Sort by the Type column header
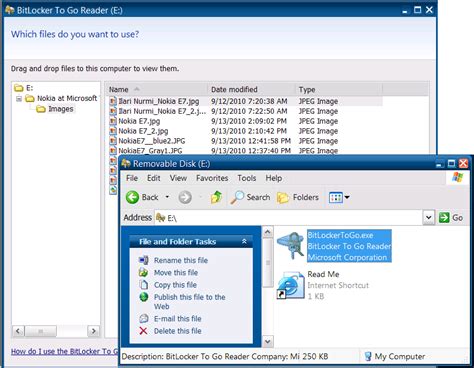The height and width of the screenshot is (368, 474). point(339,89)
